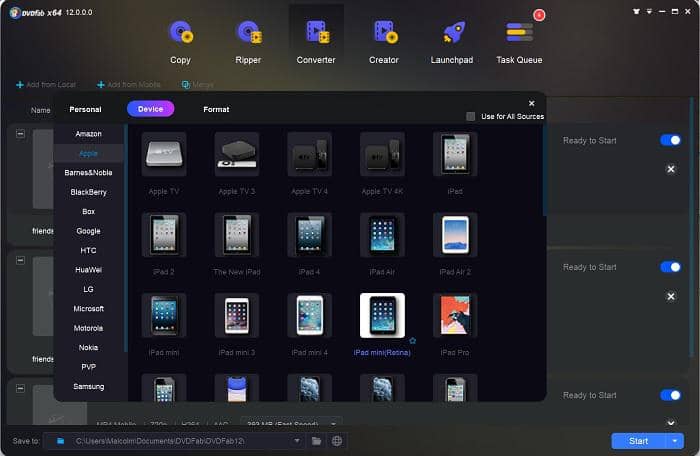Screen dimensions: 700x456
Task: Select HuaWei brand
Action: pyautogui.click(x=88, y=270)
